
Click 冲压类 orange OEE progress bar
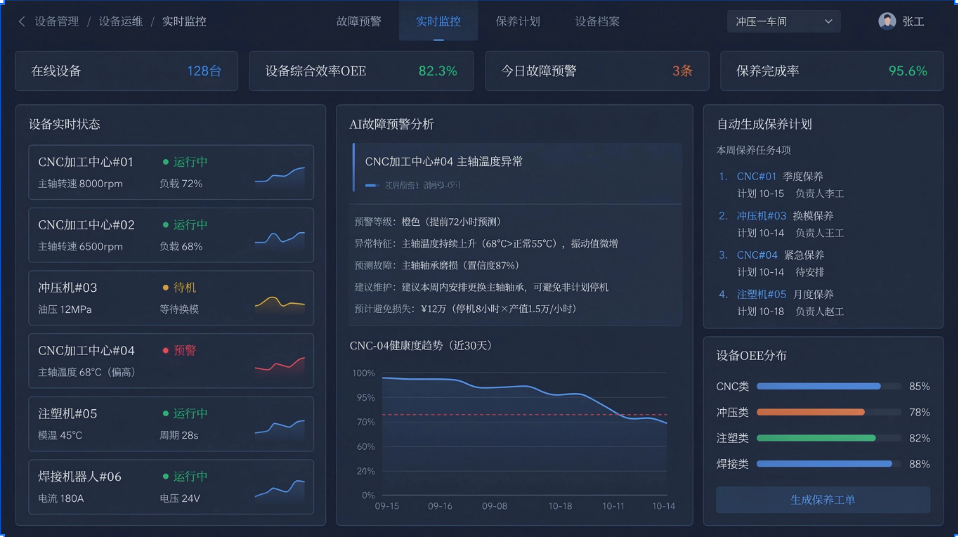828,412
